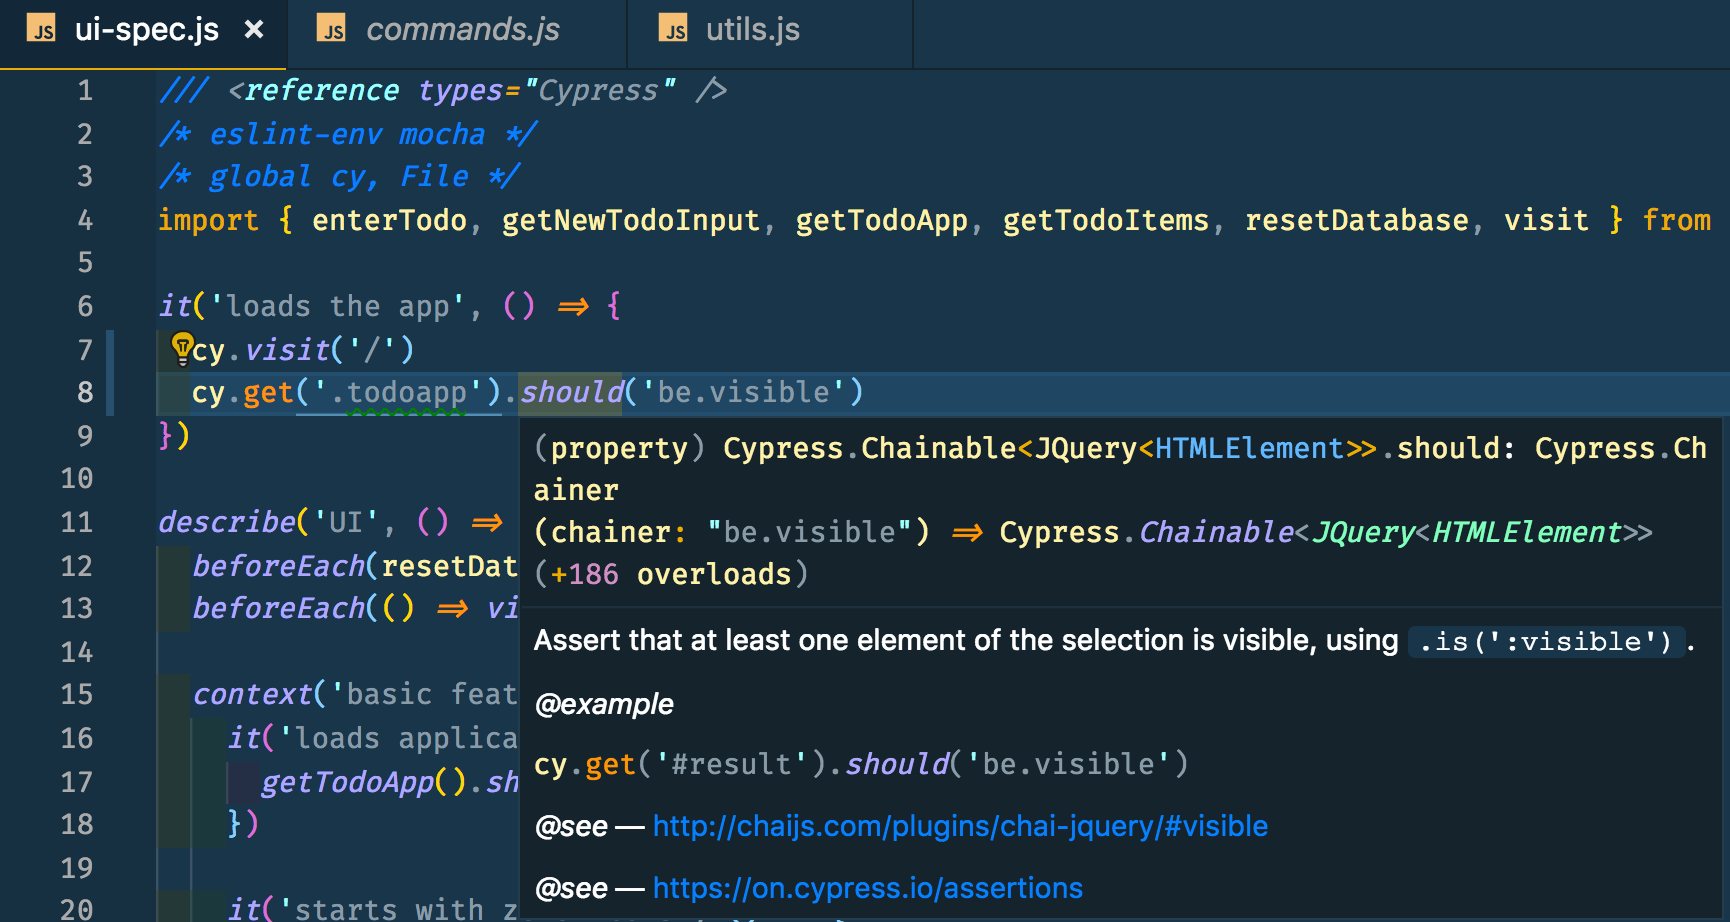Image resolution: width=1730 pixels, height=922 pixels.
Task: Click the .is(':visible') code snippet in tooltip
Action: click(1546, 641)
